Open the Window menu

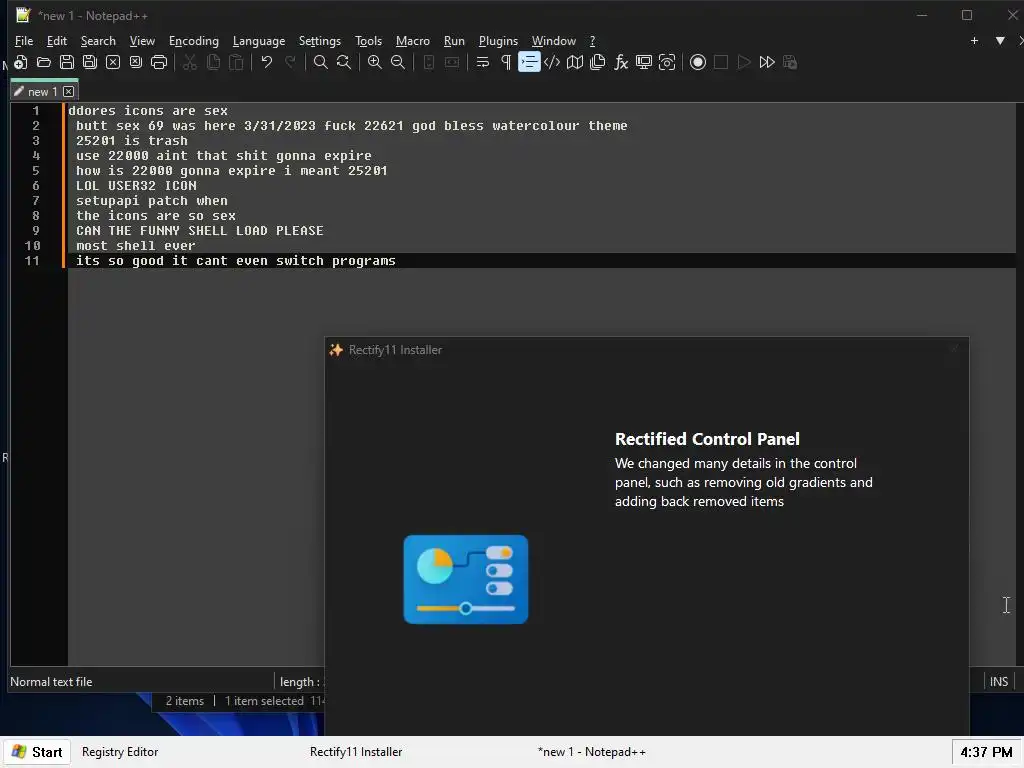pyautogui.click(x=554, y=41)
